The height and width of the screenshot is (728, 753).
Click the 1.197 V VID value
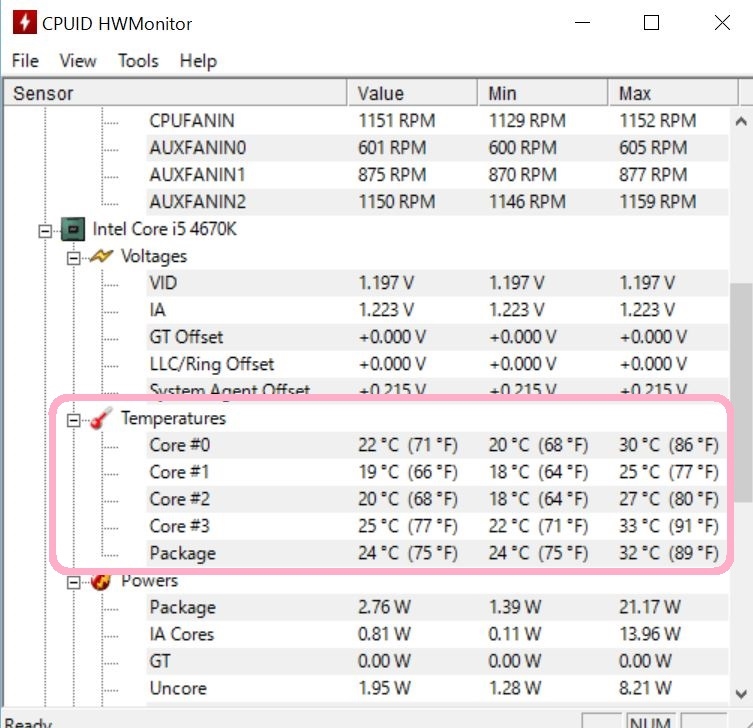(x=386, y=283)
